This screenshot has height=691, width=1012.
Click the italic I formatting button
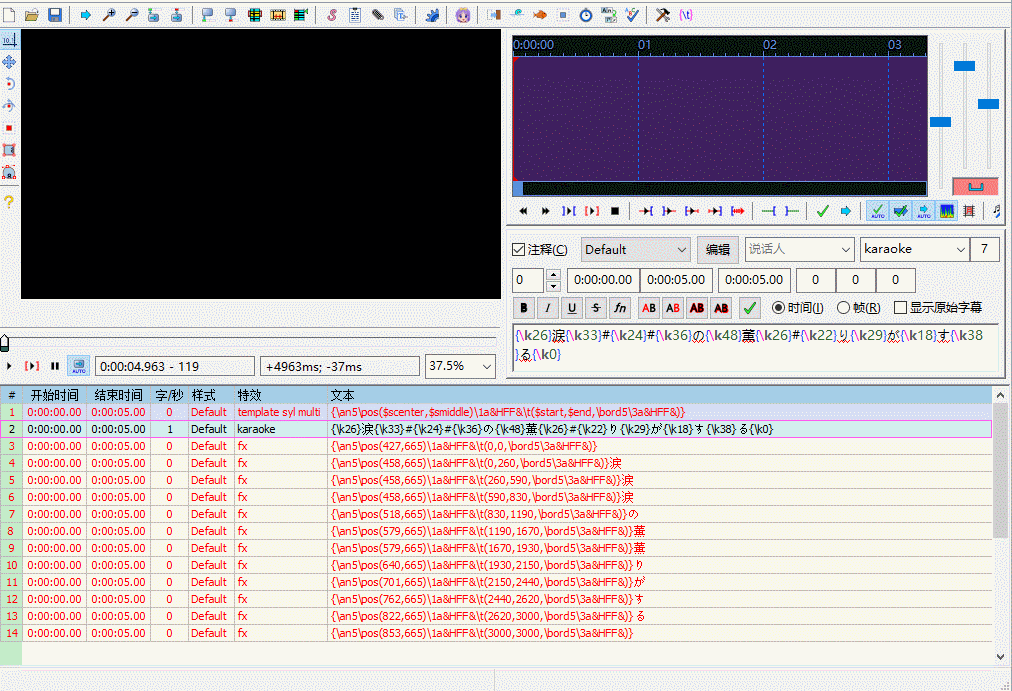(x=548, y=308)
